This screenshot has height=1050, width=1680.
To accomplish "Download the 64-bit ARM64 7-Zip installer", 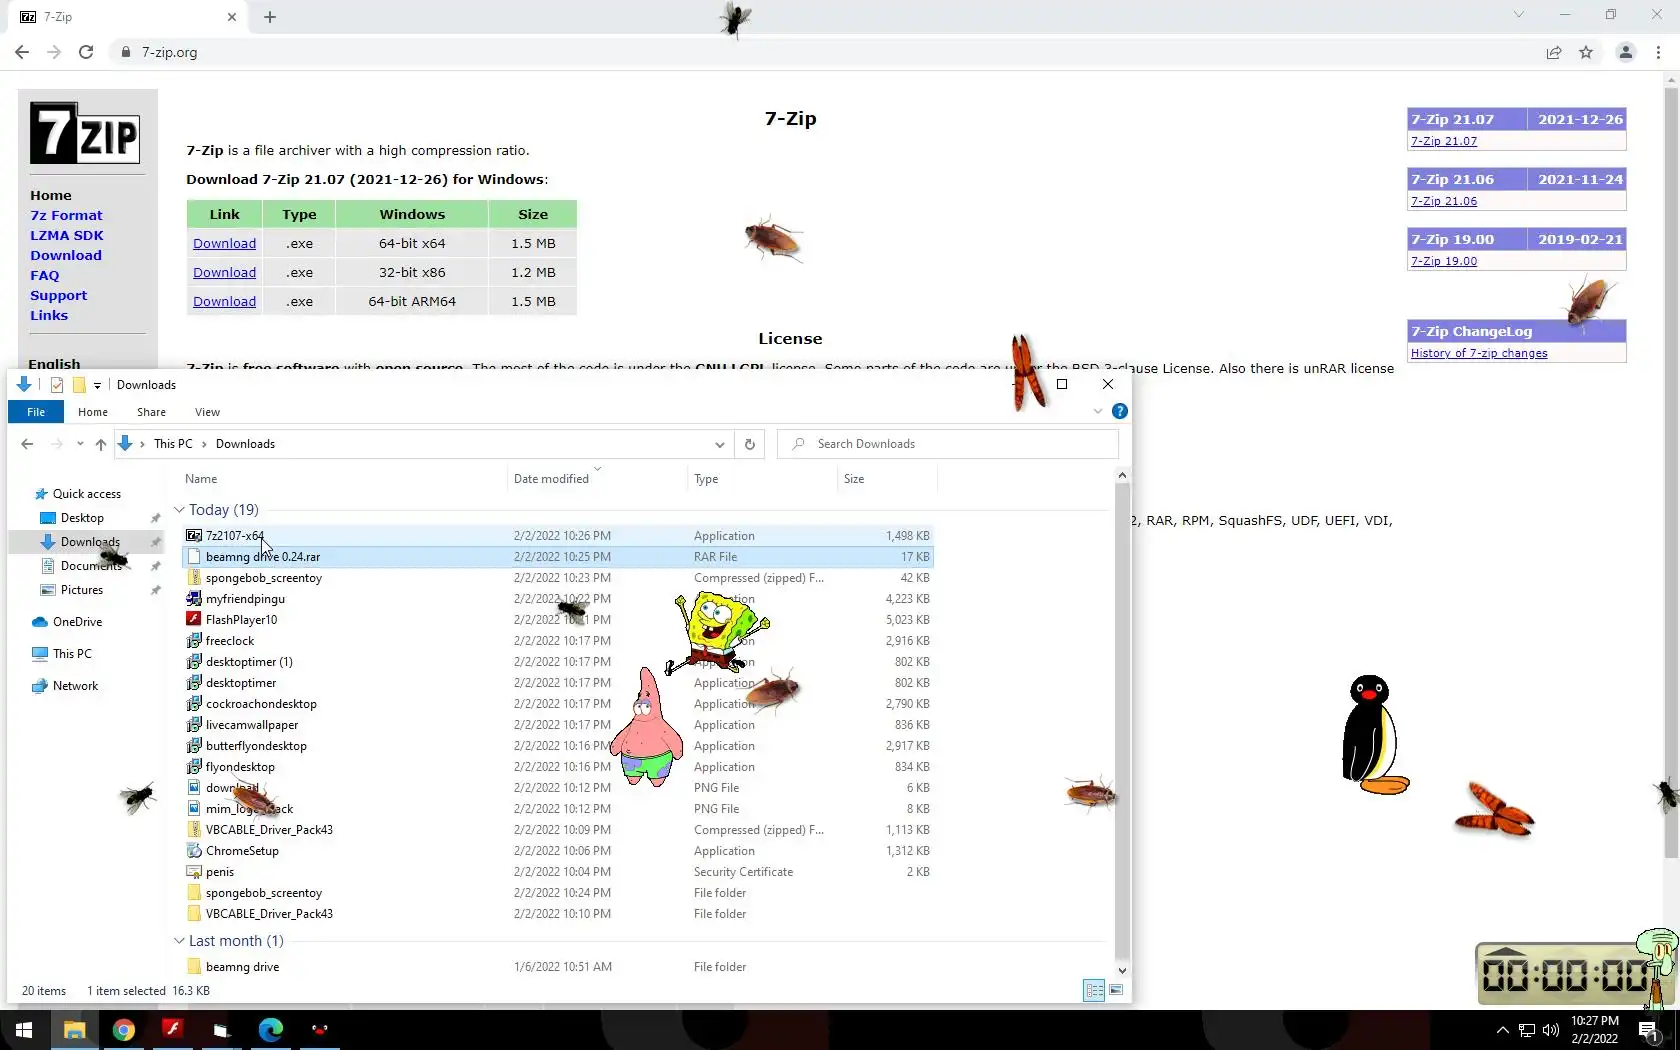I will [x=224, y=302].
